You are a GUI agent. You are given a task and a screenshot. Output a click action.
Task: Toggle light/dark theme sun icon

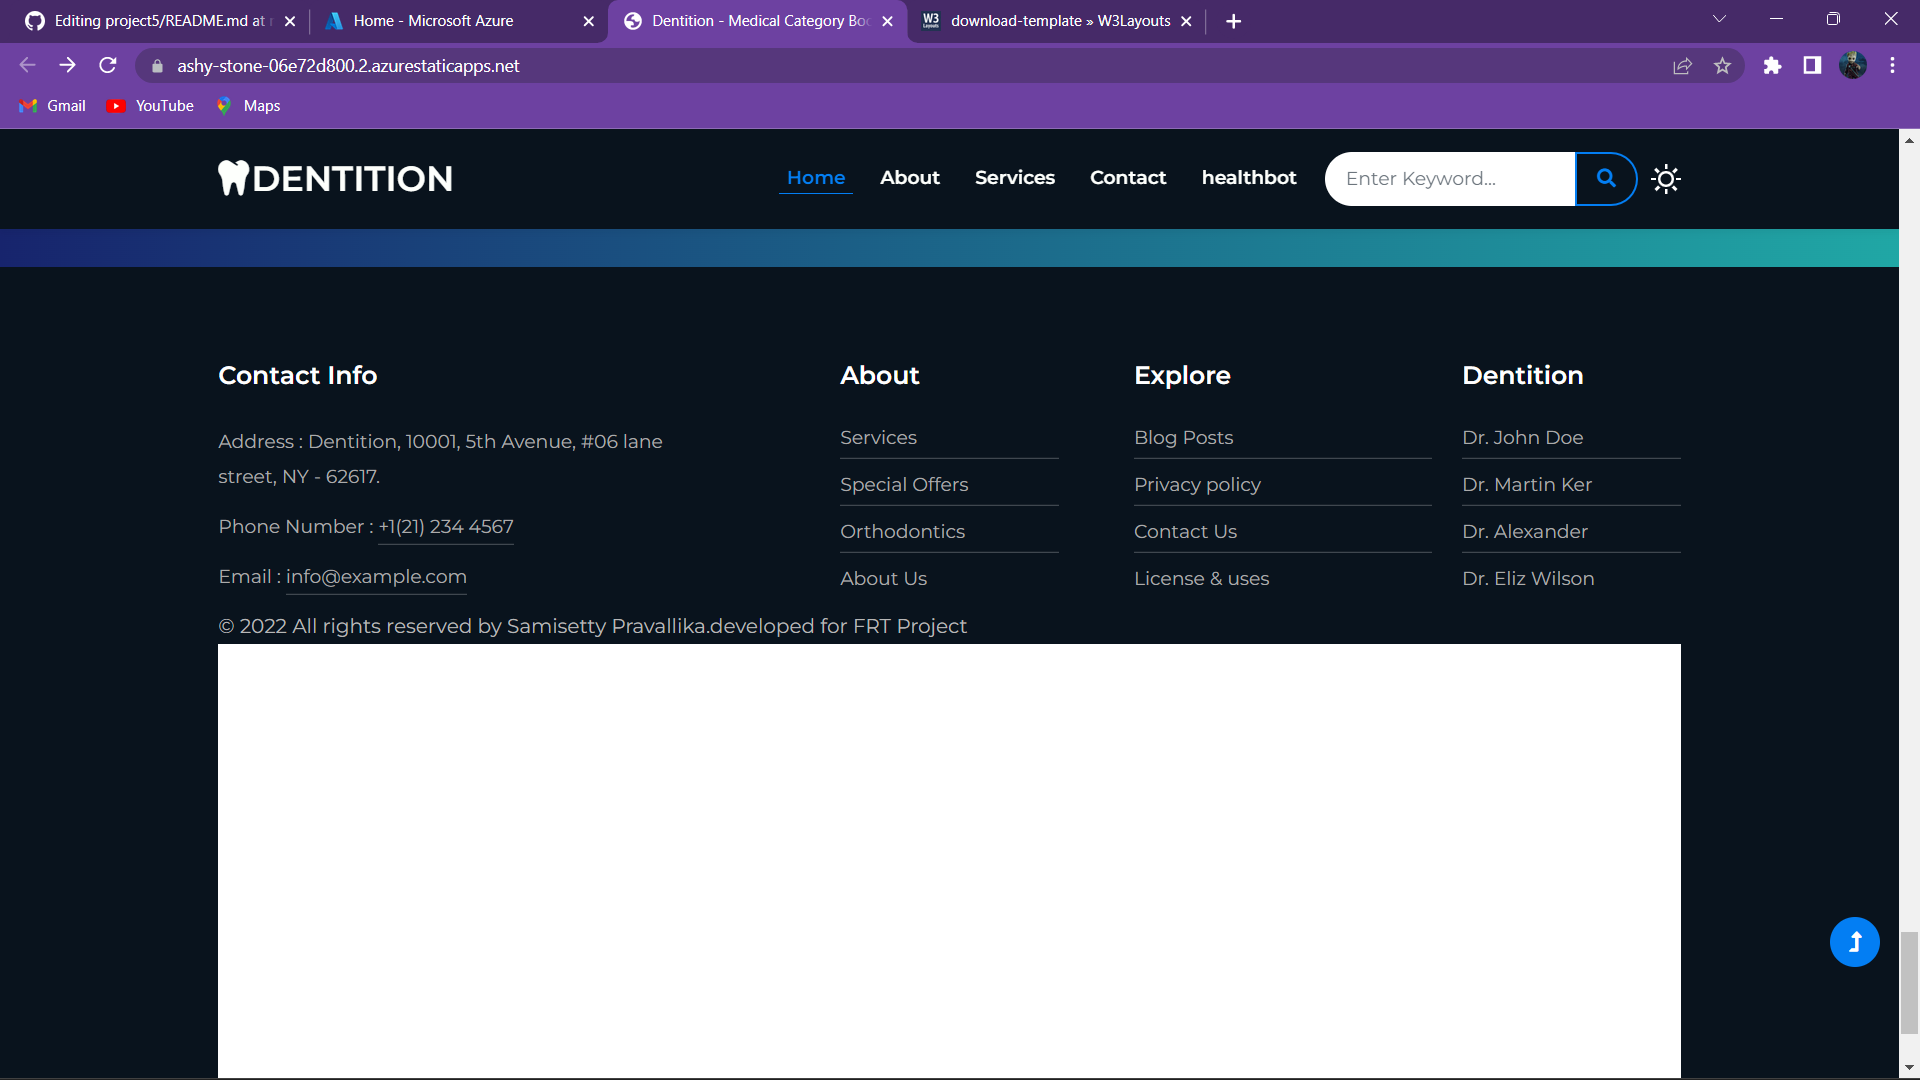point(1666,179)
